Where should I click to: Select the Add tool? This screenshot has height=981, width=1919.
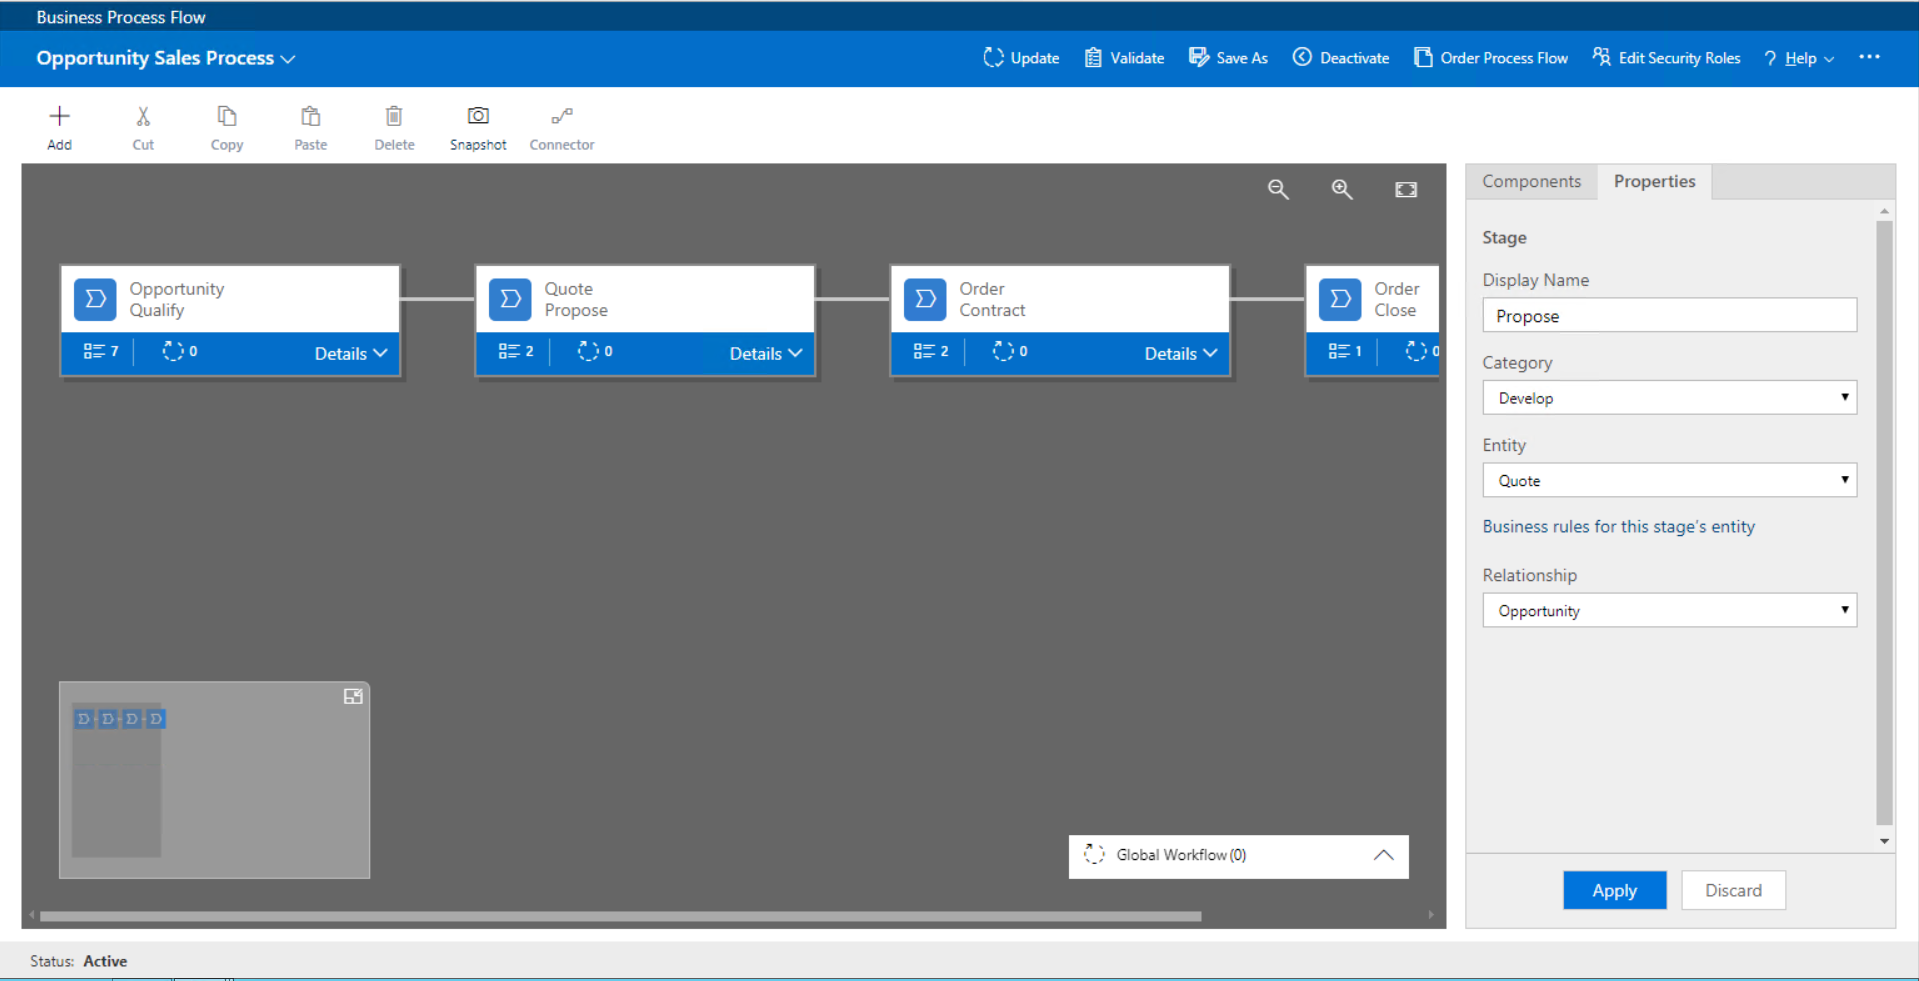[59, 126]
